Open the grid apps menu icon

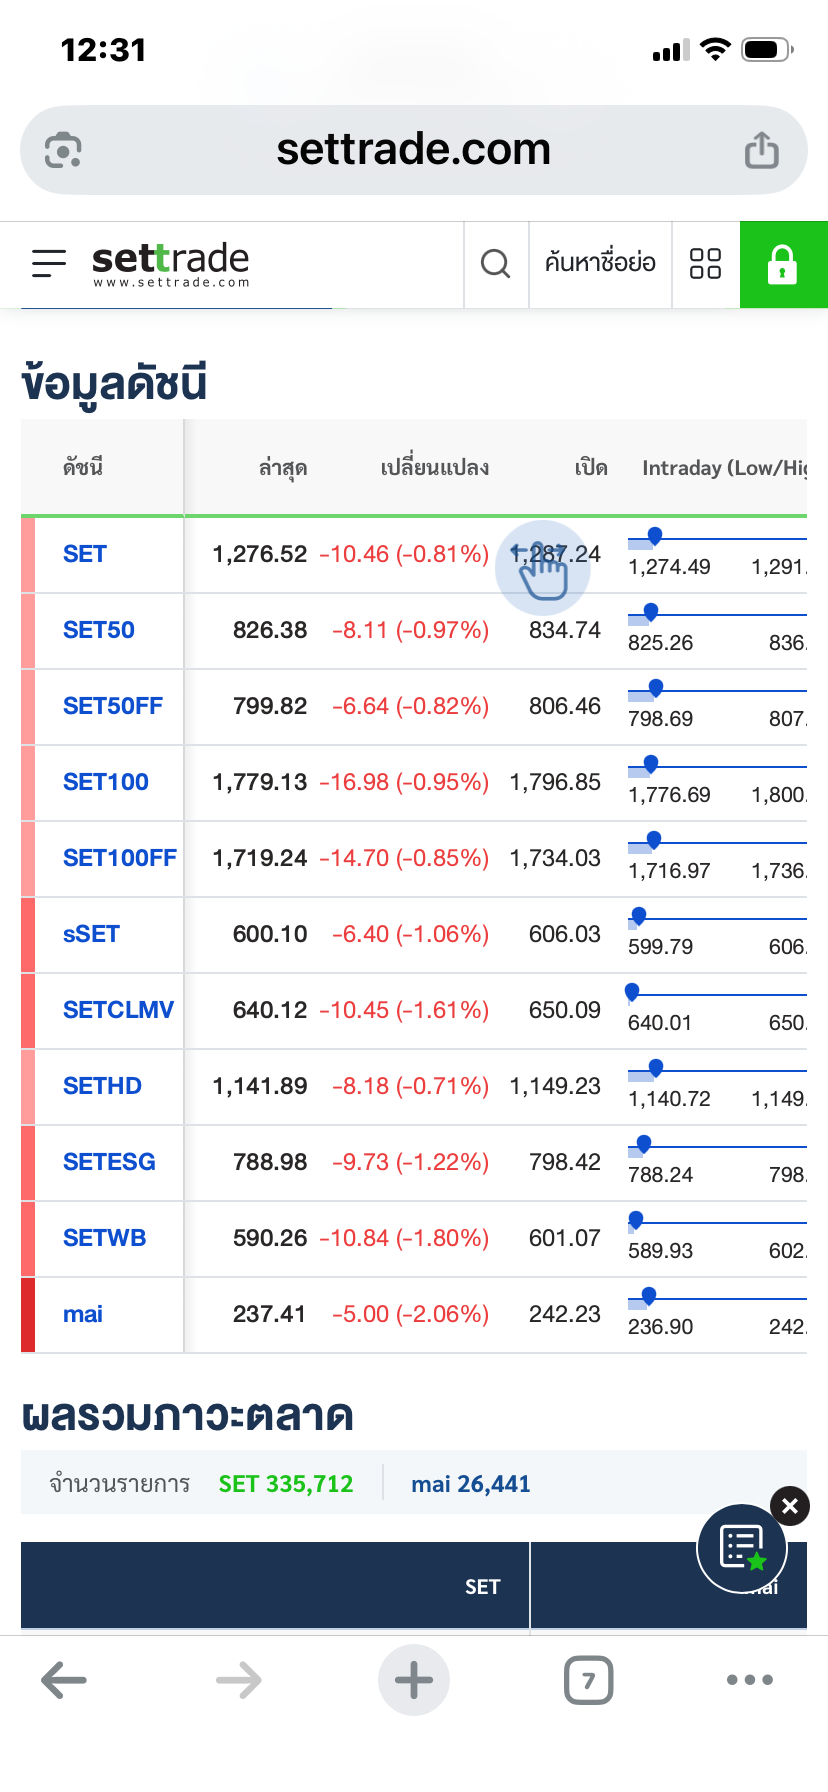click(705, 264)
